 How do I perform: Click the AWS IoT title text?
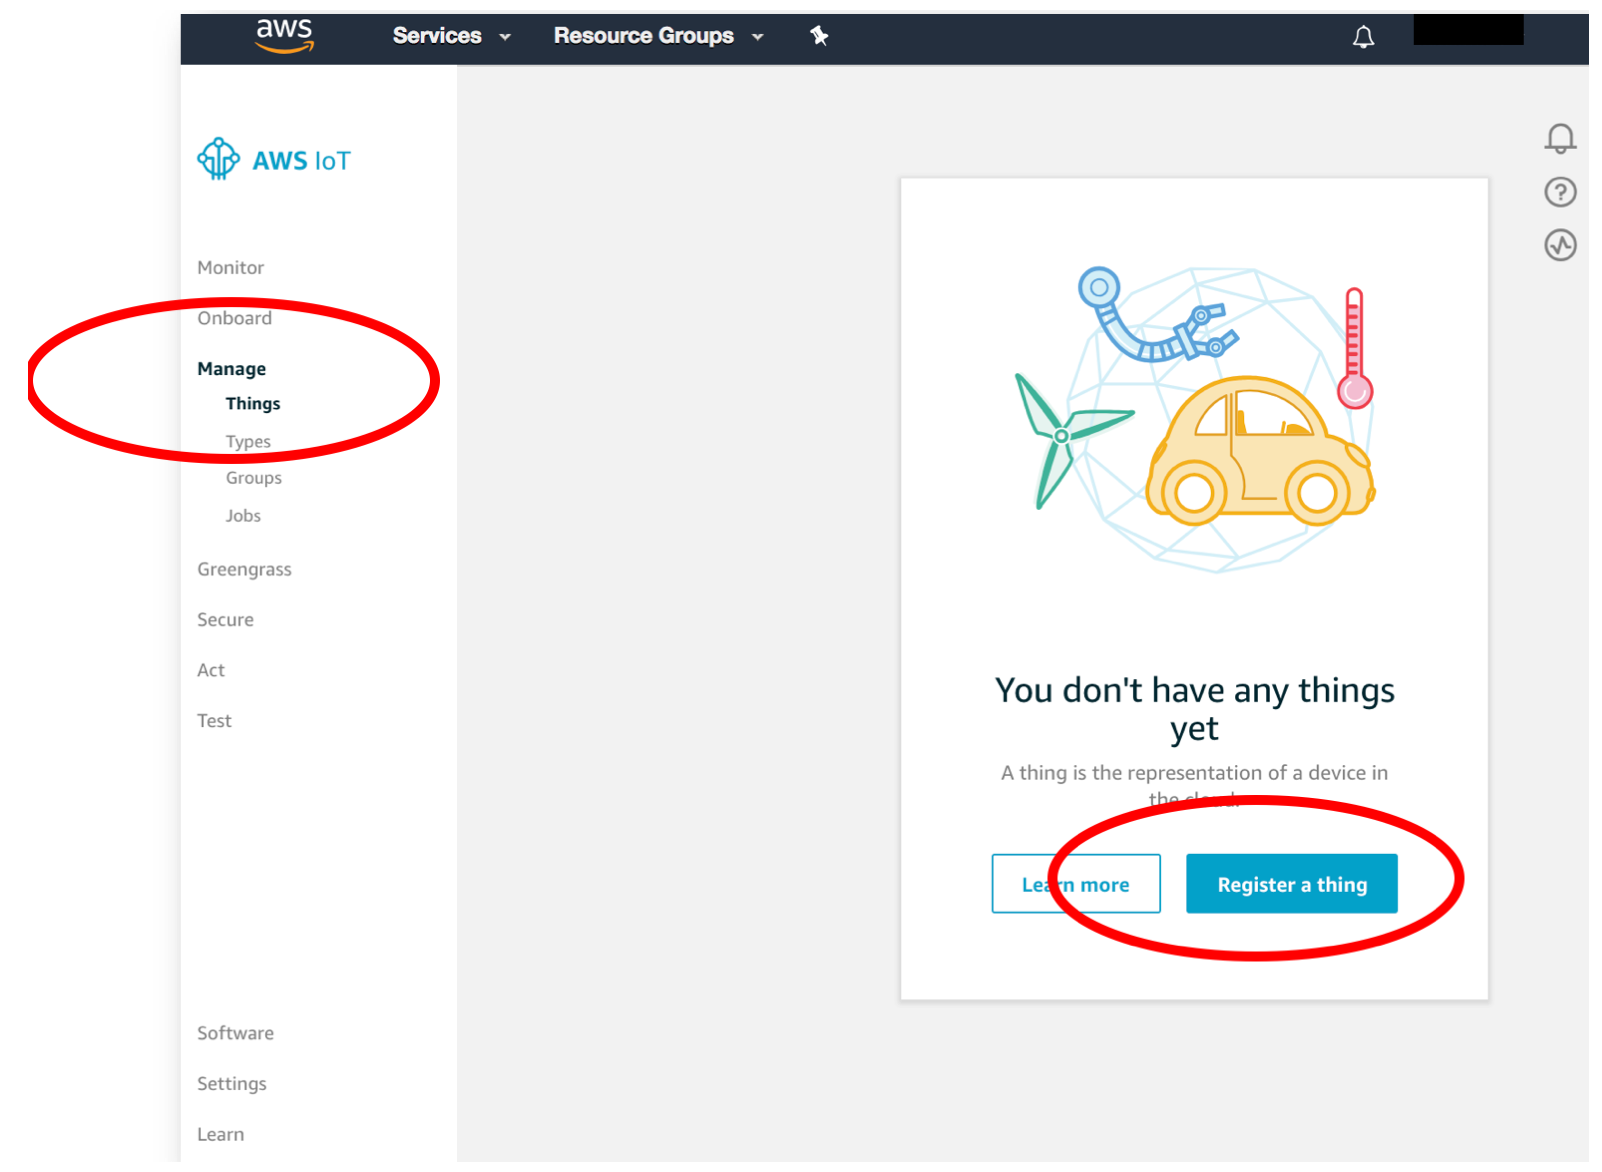click(302, 161)
